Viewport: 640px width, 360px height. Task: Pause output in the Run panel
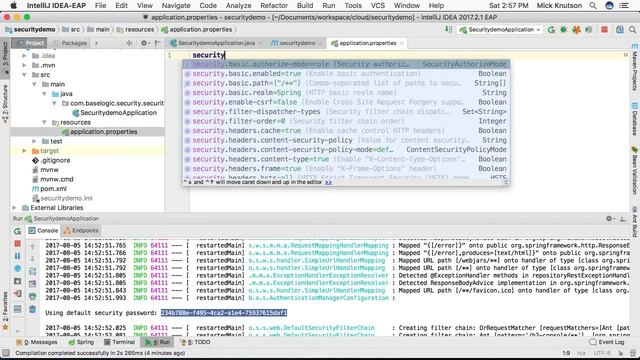pos(17,256)
